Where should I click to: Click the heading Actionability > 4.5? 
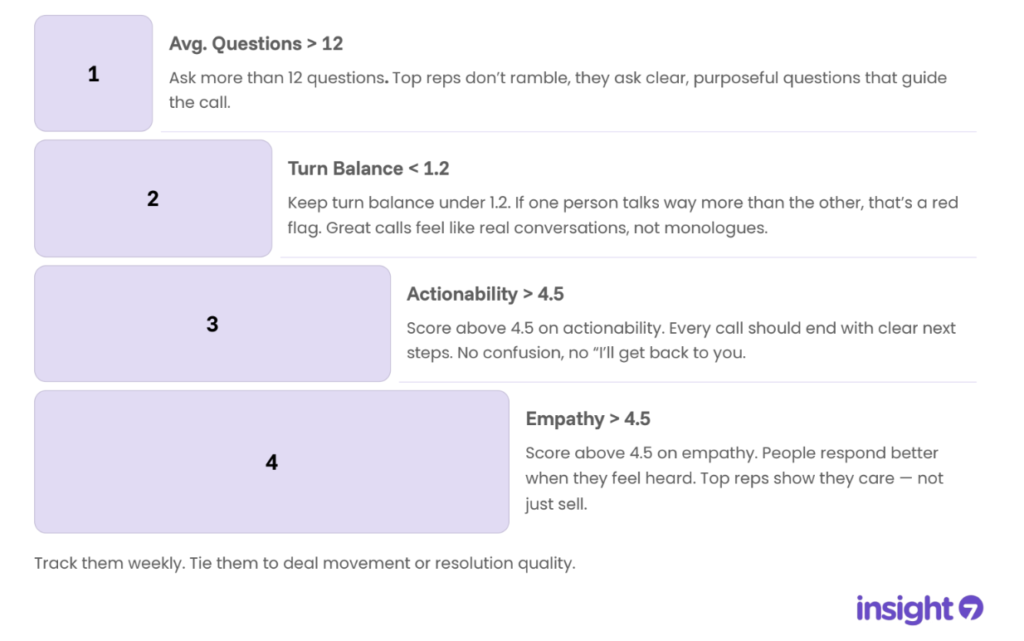point(485,294)
